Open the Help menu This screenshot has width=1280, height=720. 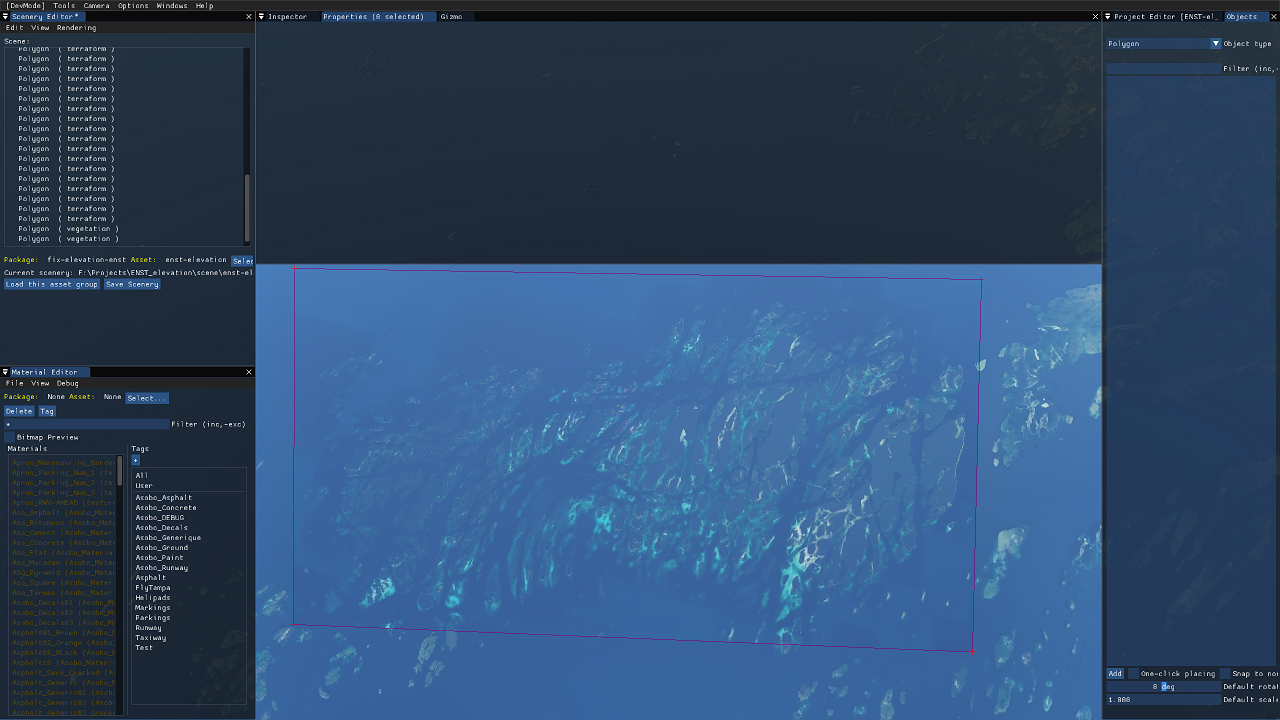[204, 6]
